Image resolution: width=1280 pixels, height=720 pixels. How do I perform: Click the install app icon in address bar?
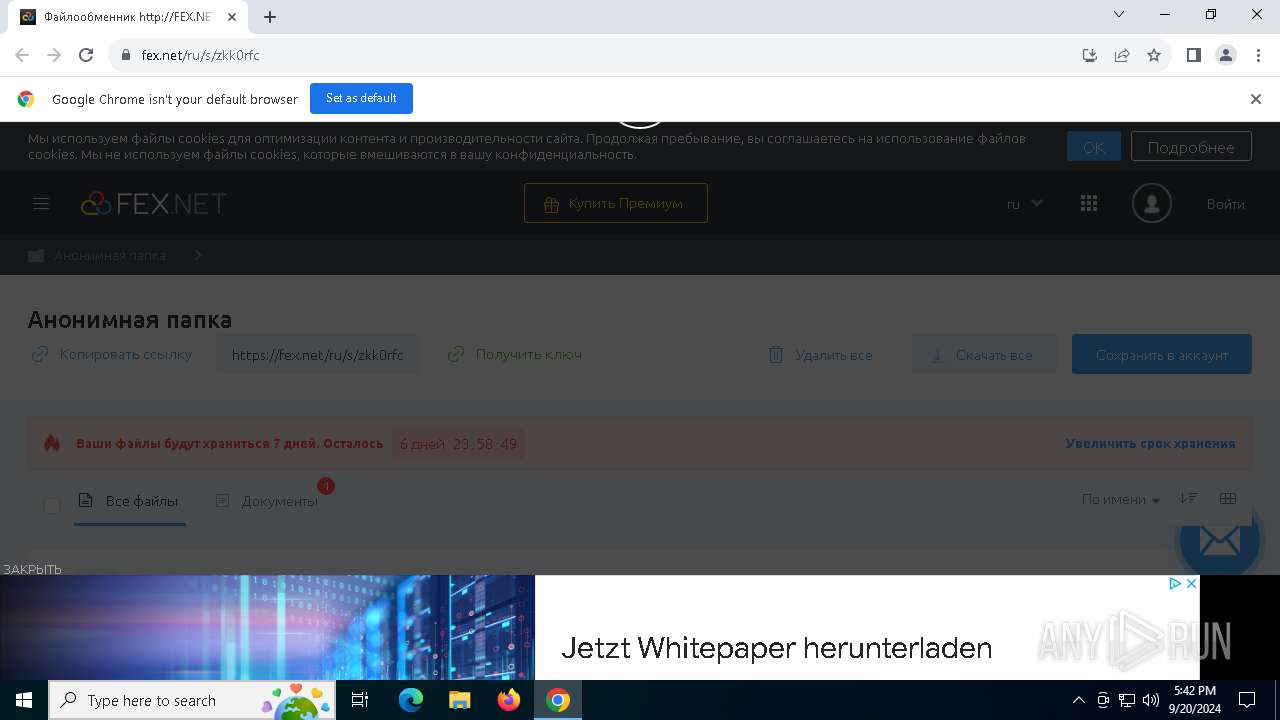pos(1090,55)
